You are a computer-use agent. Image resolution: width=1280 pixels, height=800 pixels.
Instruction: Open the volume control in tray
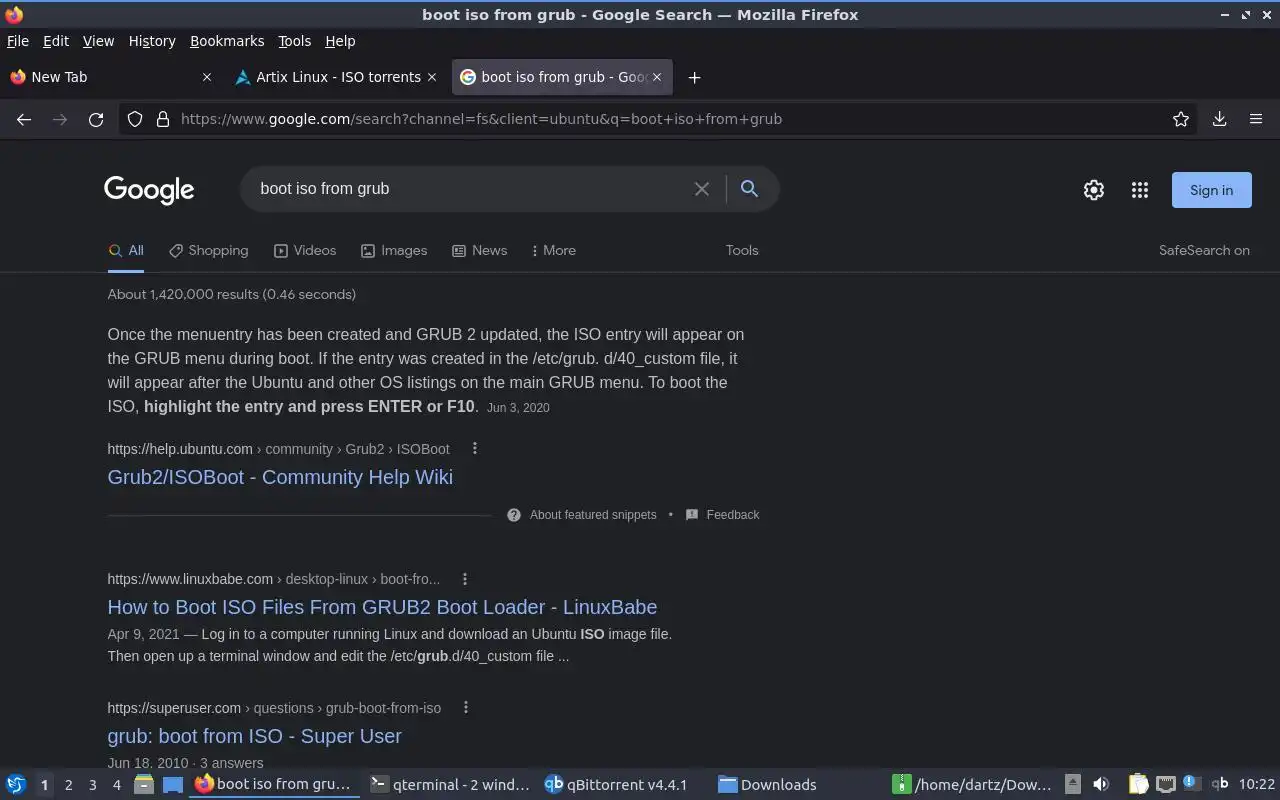click(1101, 785)
